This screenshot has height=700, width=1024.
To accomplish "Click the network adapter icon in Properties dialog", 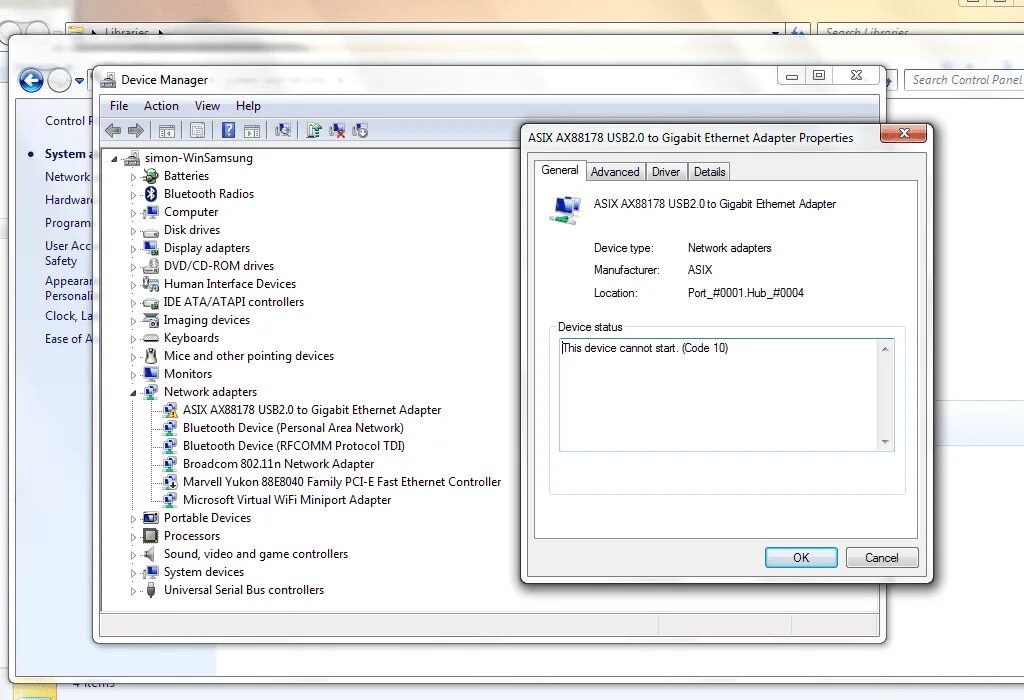I will pos(566,210).
